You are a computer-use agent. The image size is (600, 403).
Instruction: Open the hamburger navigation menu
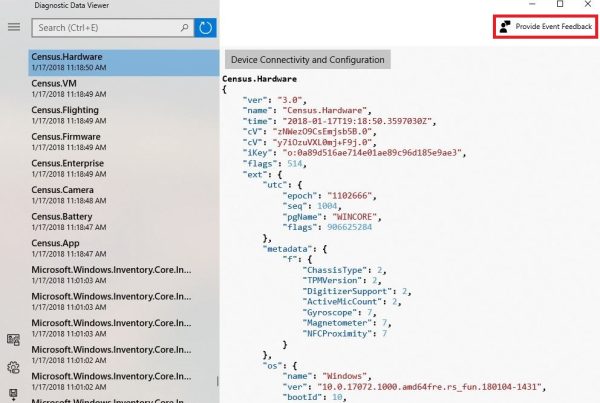click(13, 27)
